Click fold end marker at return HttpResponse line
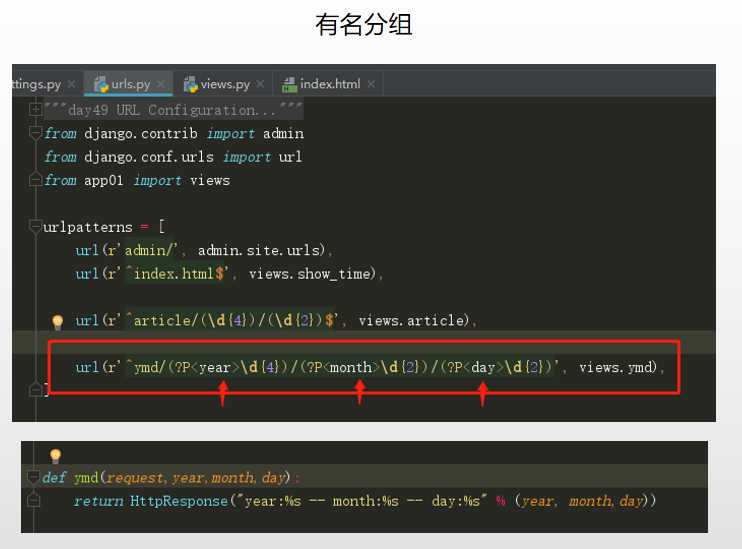The image size is (742, 549). click(34, 500)
